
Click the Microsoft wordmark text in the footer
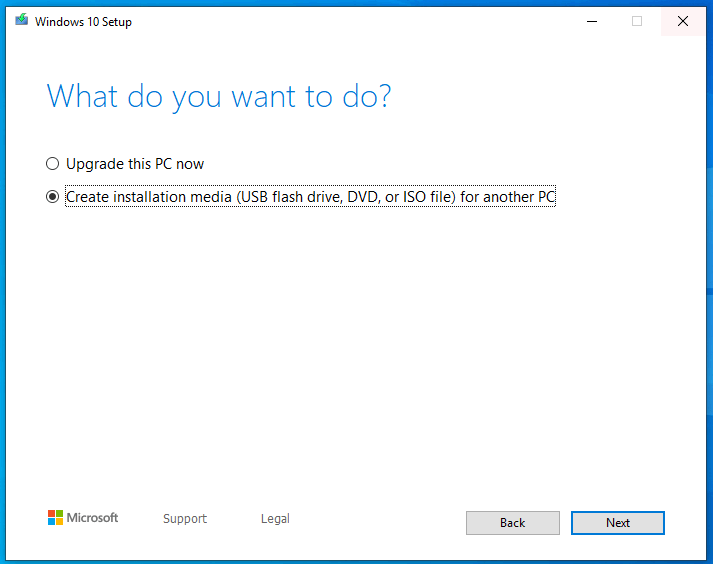(x=93, y=518)
